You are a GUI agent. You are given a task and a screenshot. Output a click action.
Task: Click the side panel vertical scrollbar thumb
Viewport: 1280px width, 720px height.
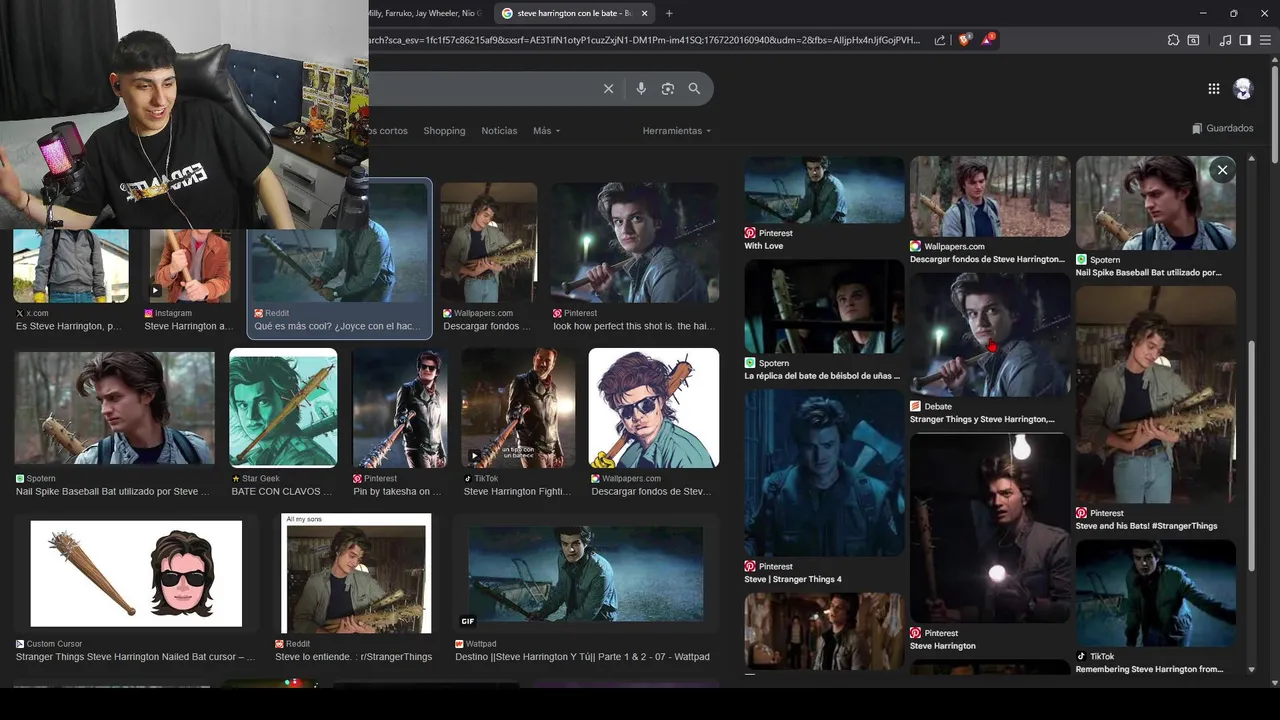[1252, 455]
